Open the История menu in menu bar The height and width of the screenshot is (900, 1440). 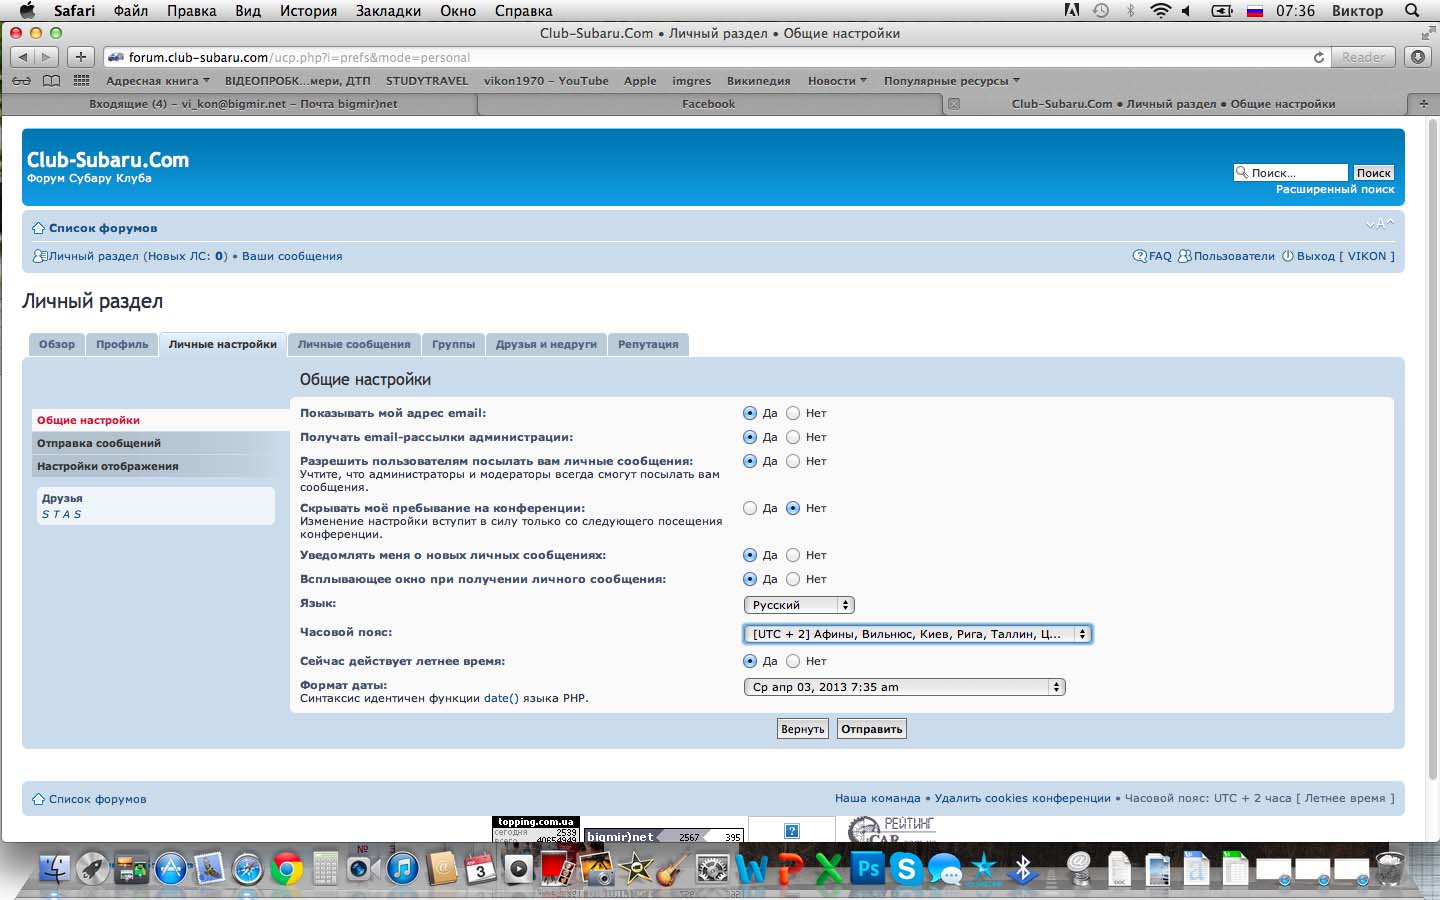pos(308,11)
